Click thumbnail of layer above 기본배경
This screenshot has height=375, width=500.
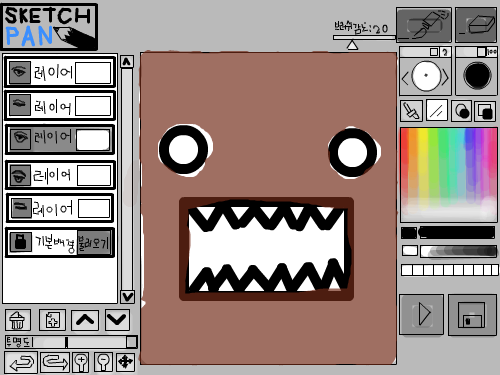coord(94,209)
